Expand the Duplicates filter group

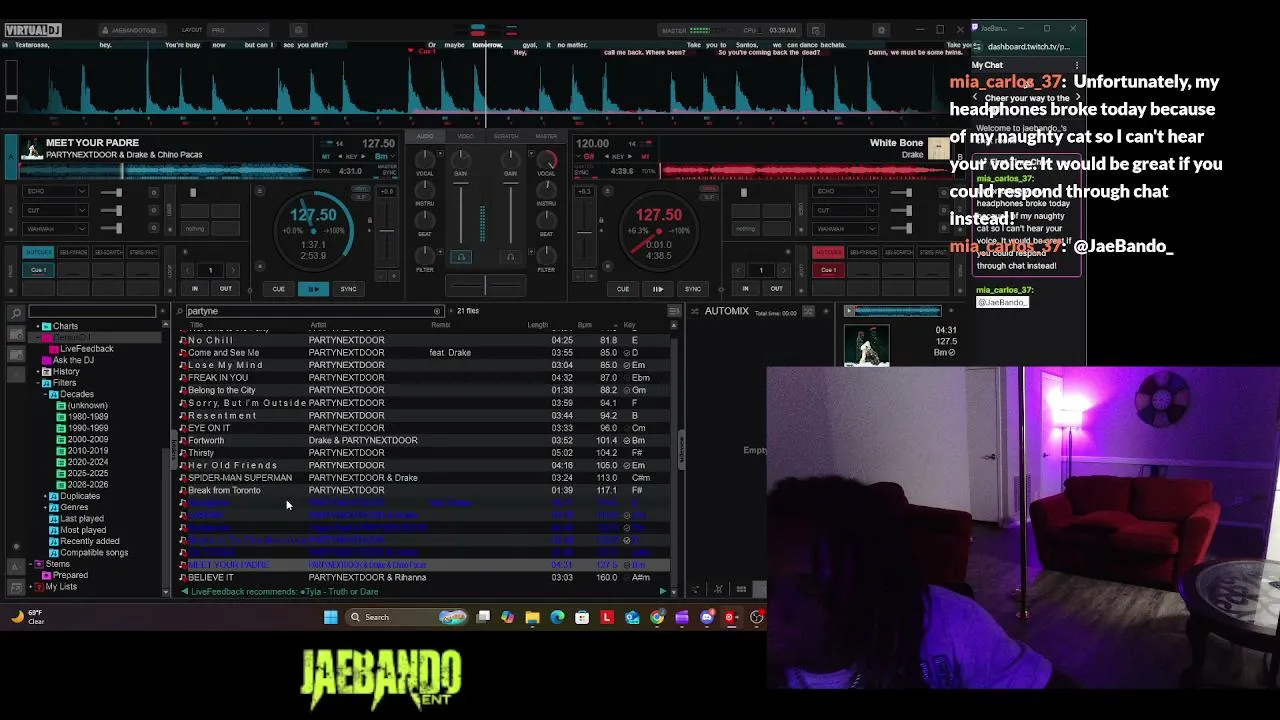(46, 496)
